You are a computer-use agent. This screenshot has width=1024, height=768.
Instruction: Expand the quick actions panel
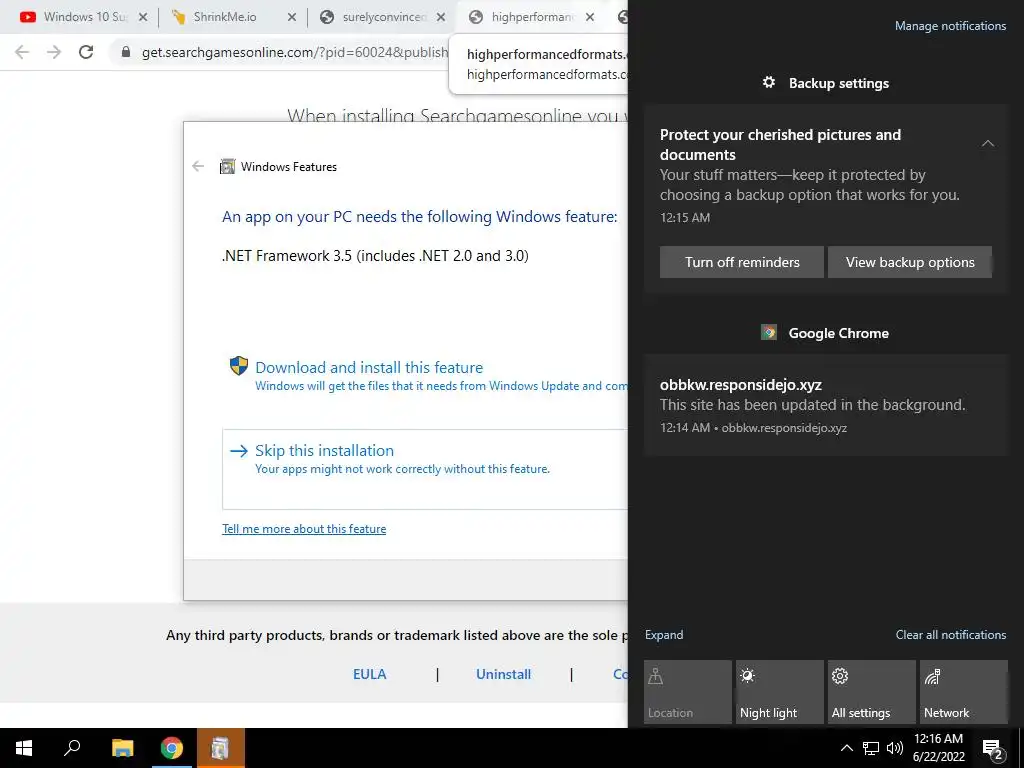[x=664, y=635]
